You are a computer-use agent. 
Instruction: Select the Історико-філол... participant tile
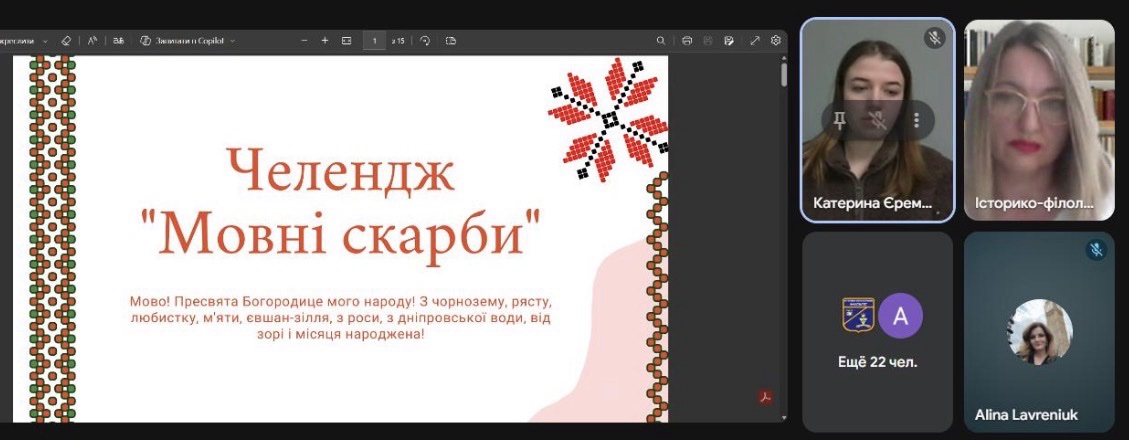1039,120
